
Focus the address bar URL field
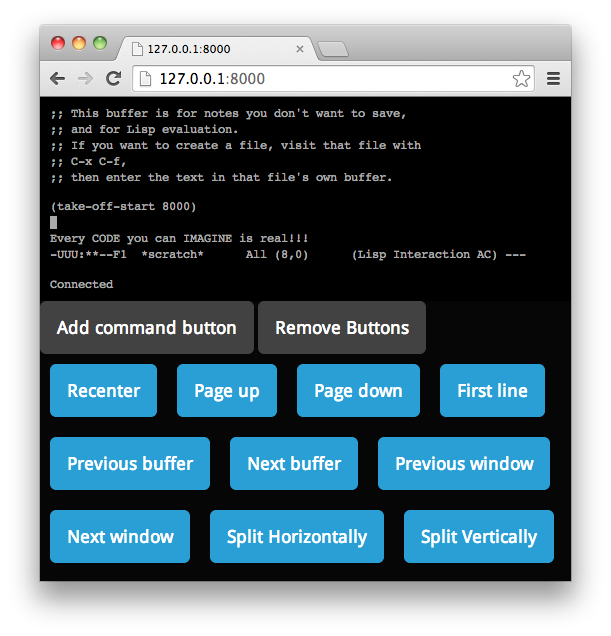tap(320, 79)
